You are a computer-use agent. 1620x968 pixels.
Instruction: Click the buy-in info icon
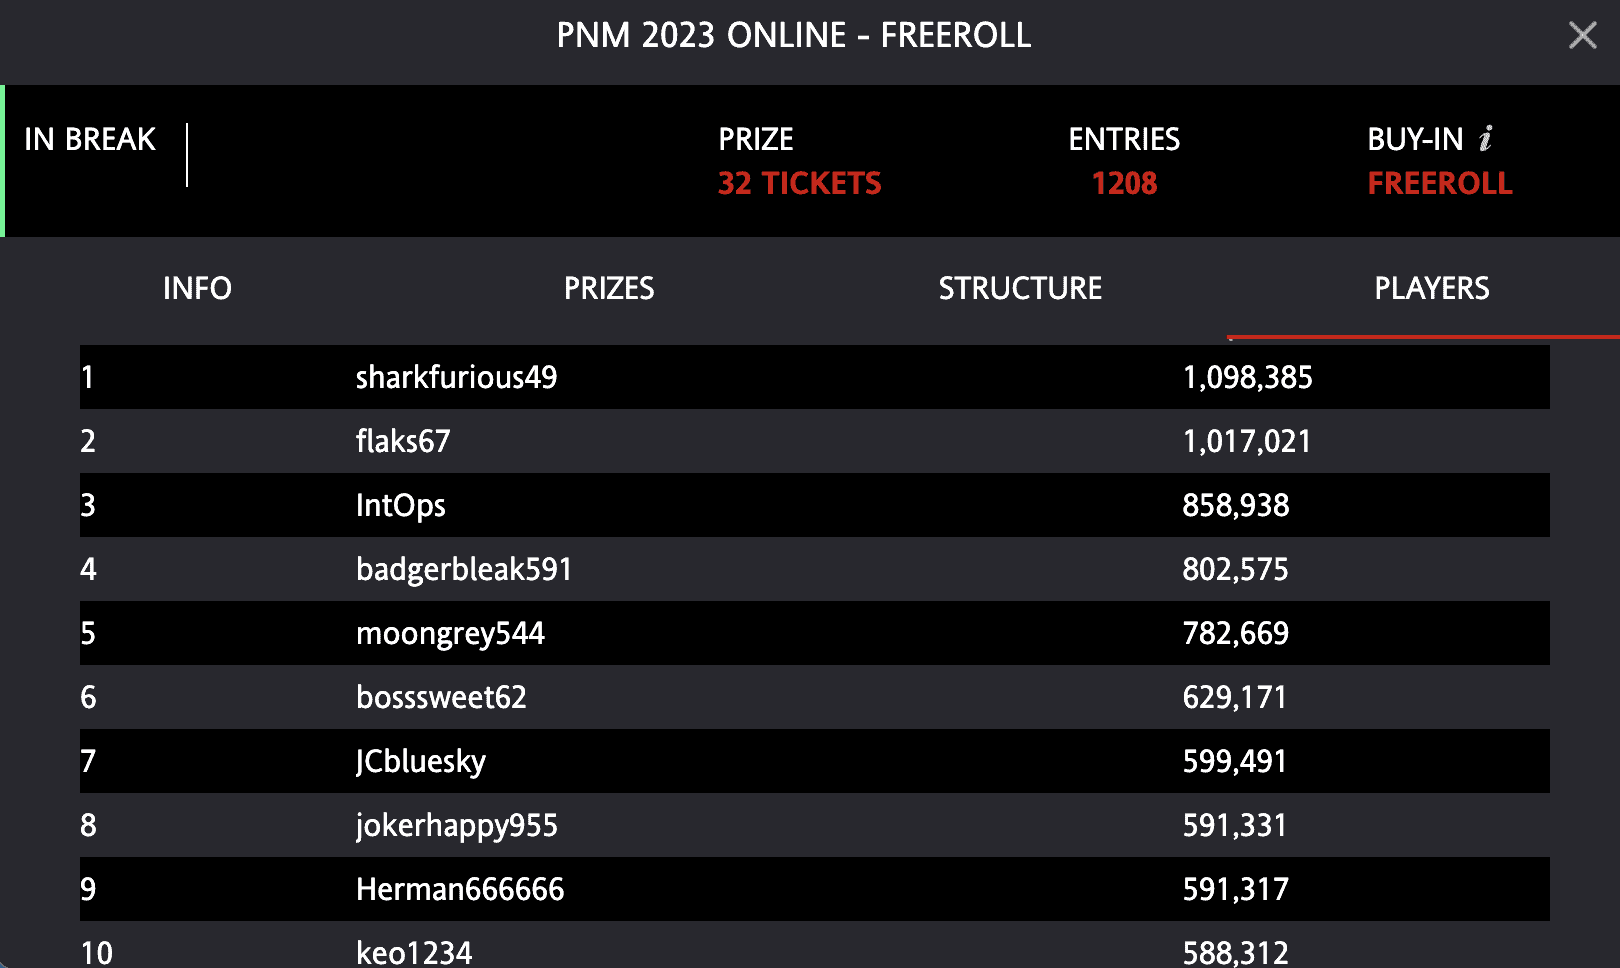tap(1486, 138)
